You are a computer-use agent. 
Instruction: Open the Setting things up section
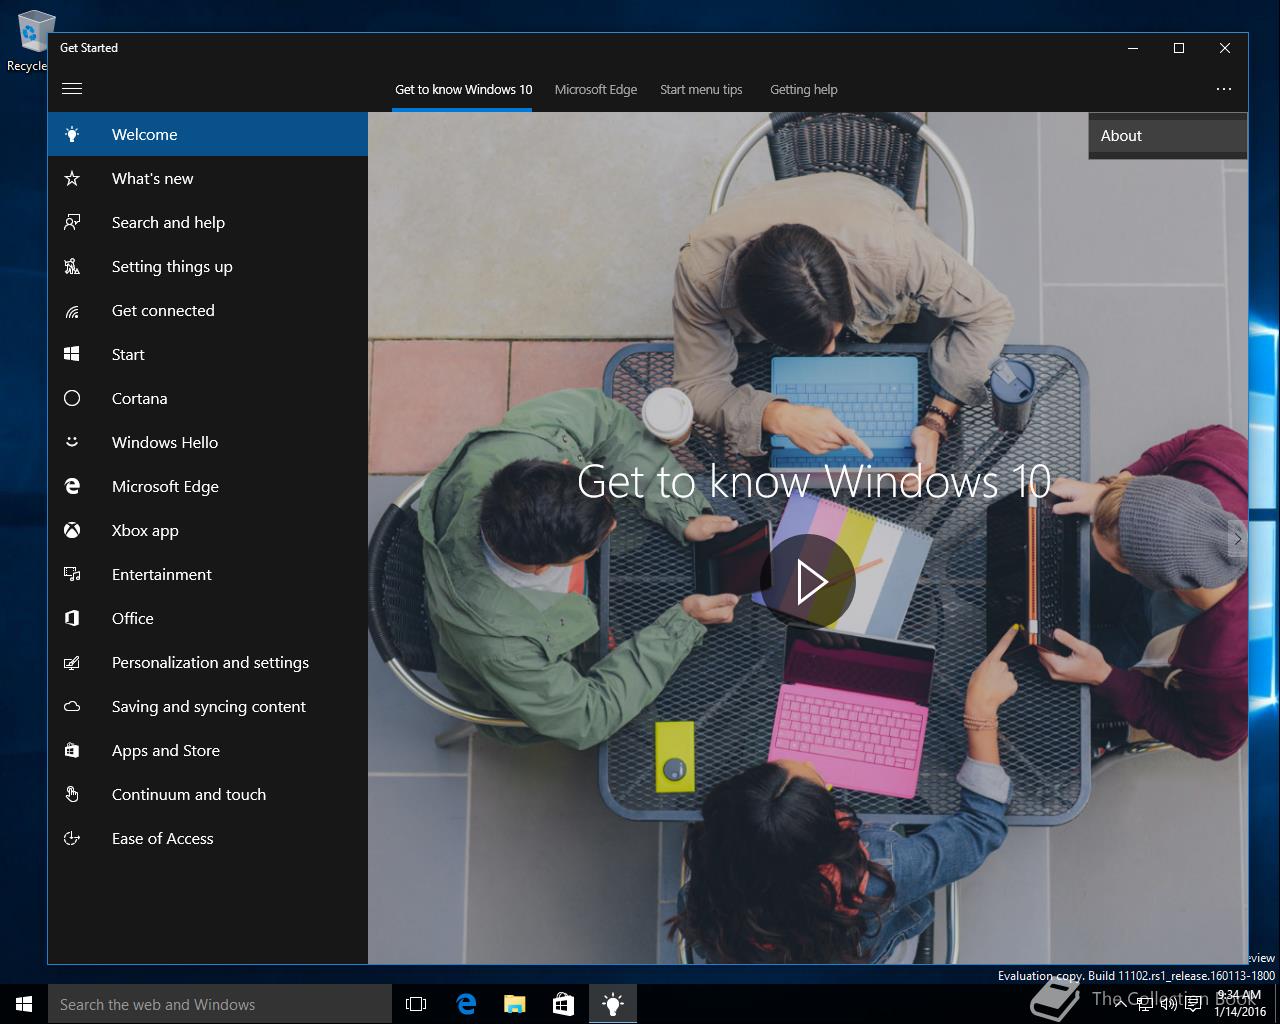coord(172,266)
